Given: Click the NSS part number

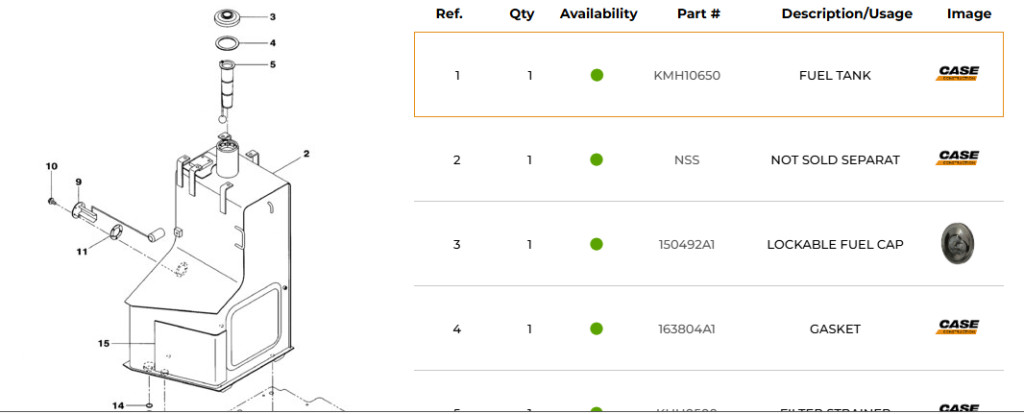Looking at the screenshot, I should [686, 159].
